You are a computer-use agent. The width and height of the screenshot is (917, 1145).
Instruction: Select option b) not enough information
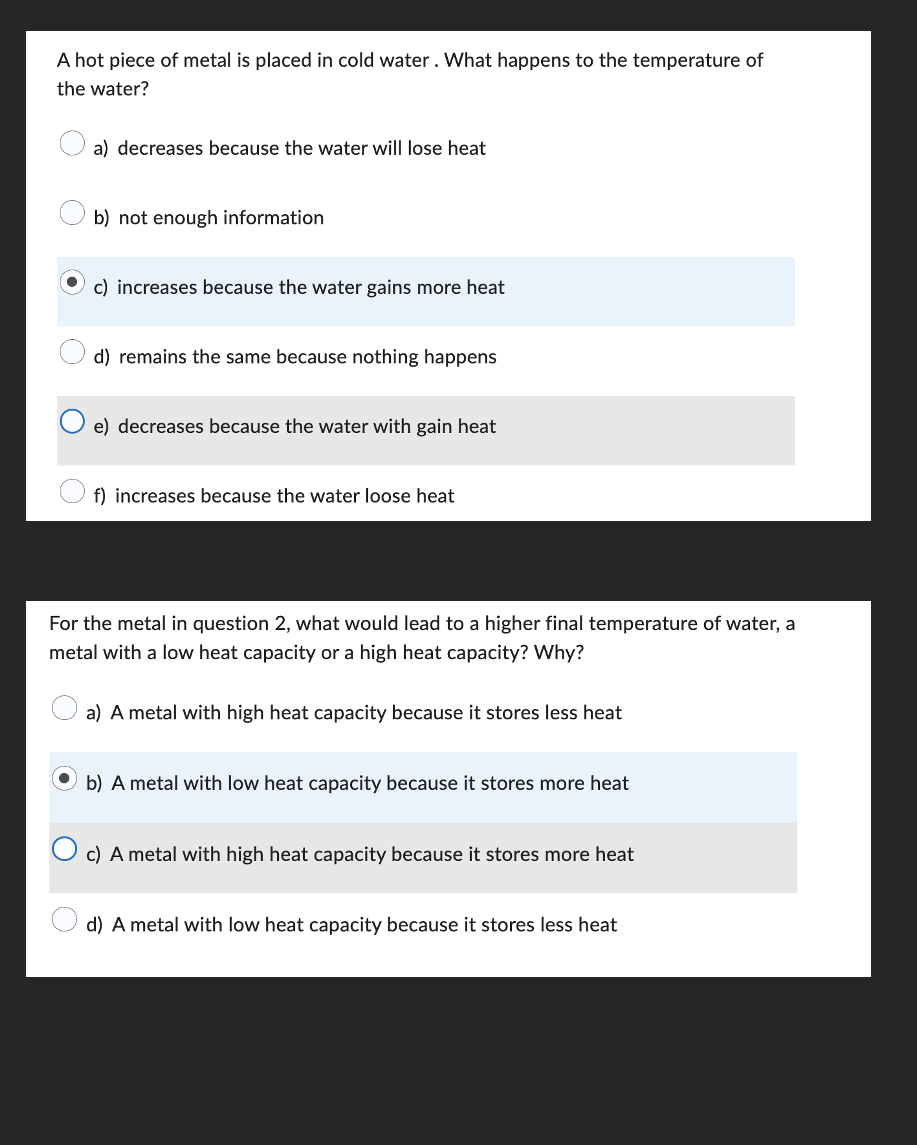click(x=71, y=212)
